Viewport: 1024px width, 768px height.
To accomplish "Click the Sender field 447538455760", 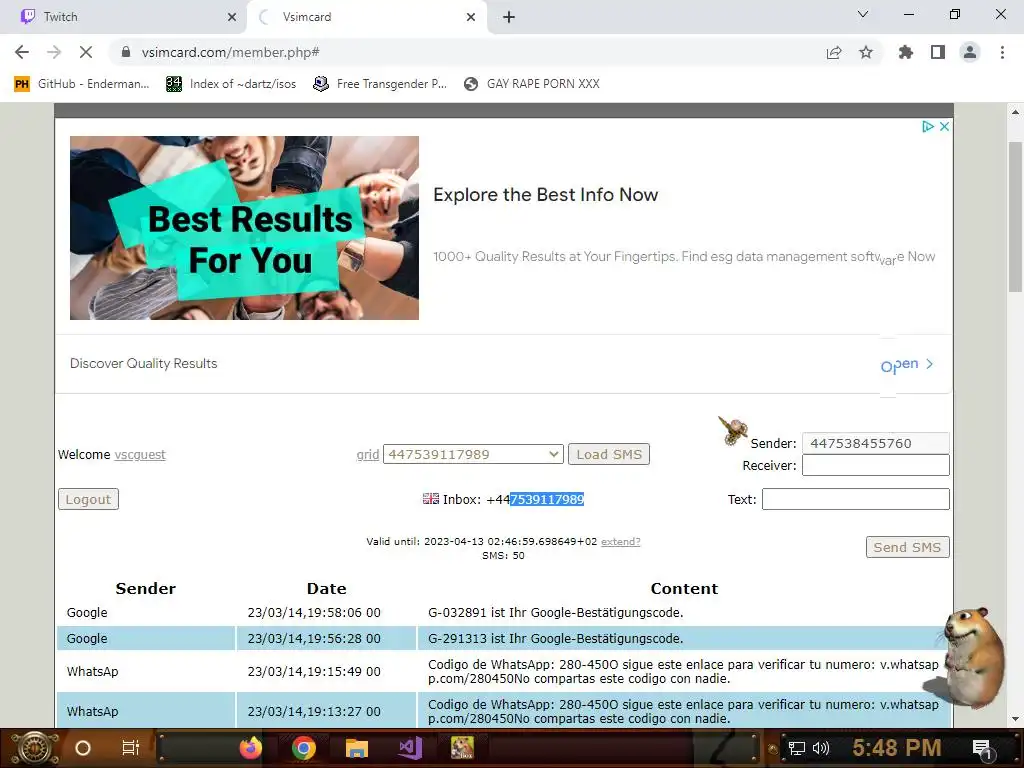I will coord(875,443).
